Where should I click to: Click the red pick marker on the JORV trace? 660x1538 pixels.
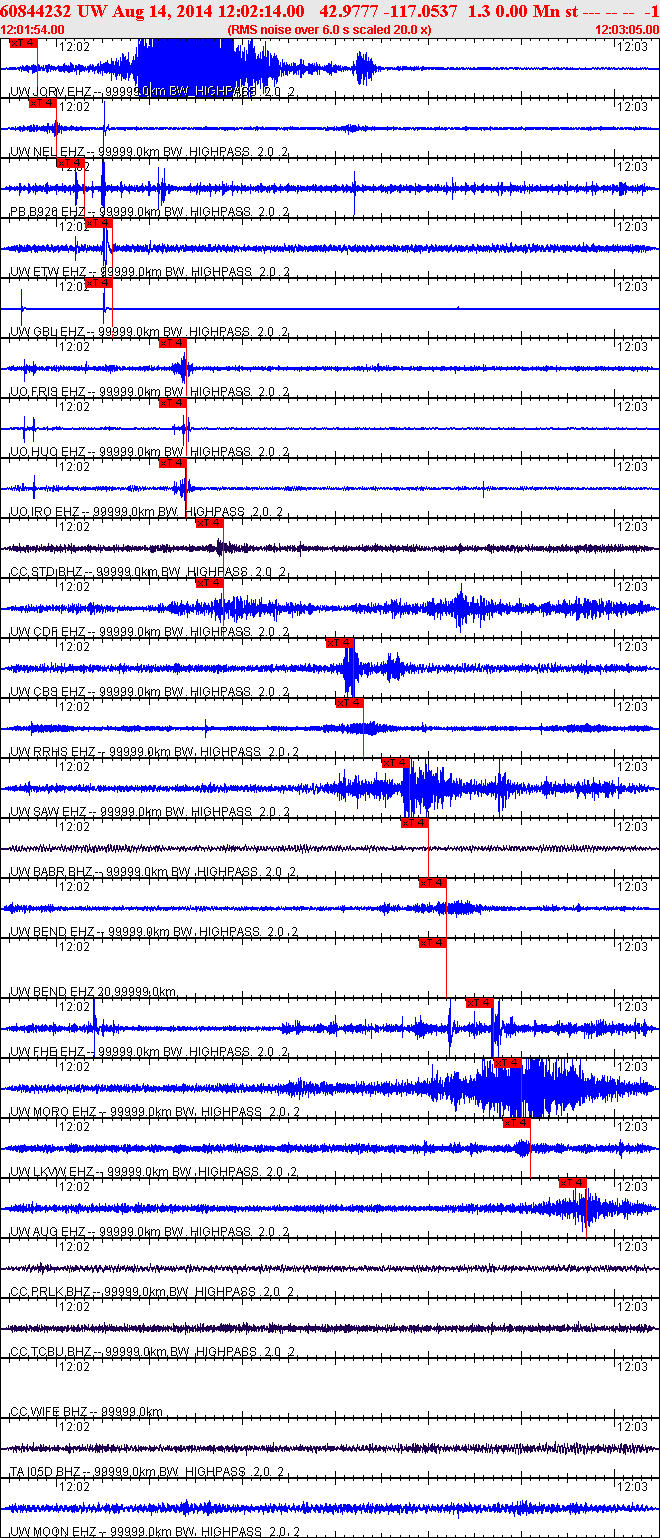point(22,43)
